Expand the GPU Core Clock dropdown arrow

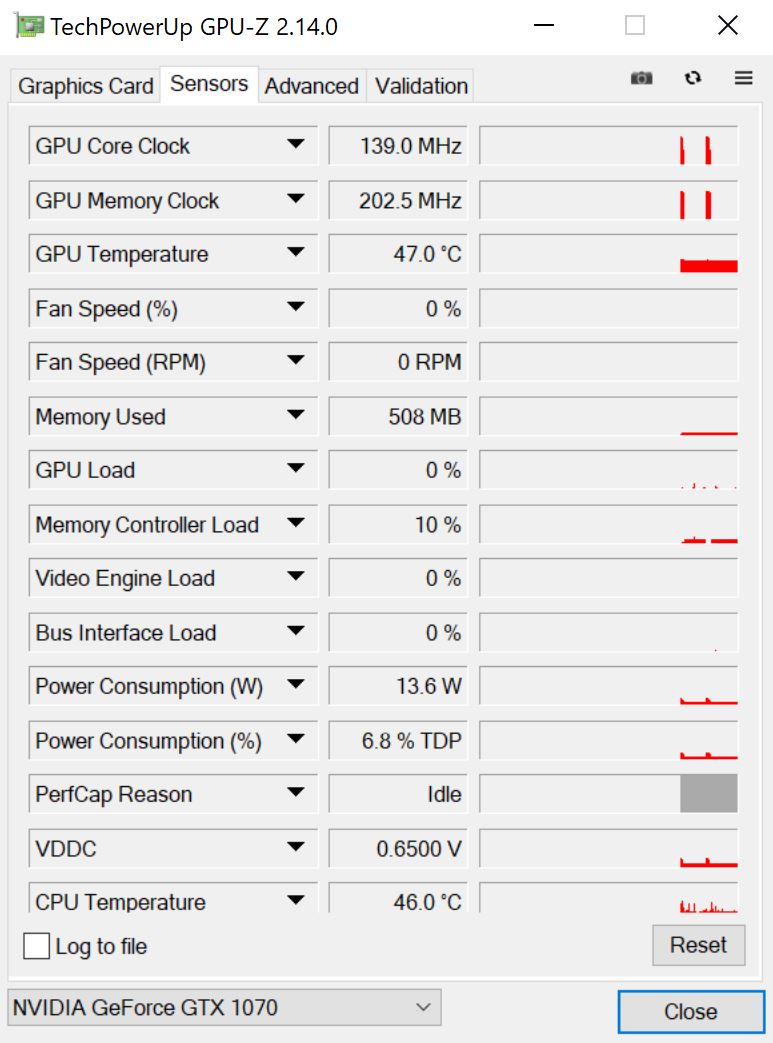tap(295, 145)
